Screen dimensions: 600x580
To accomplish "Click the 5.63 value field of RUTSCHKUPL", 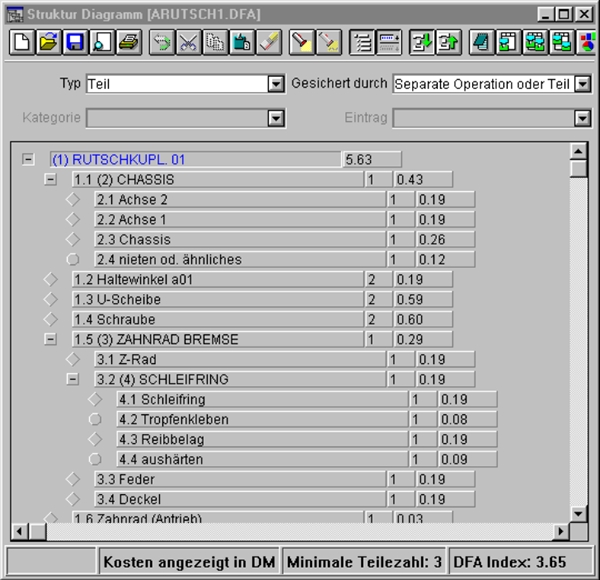I will [x=371, y=159].
